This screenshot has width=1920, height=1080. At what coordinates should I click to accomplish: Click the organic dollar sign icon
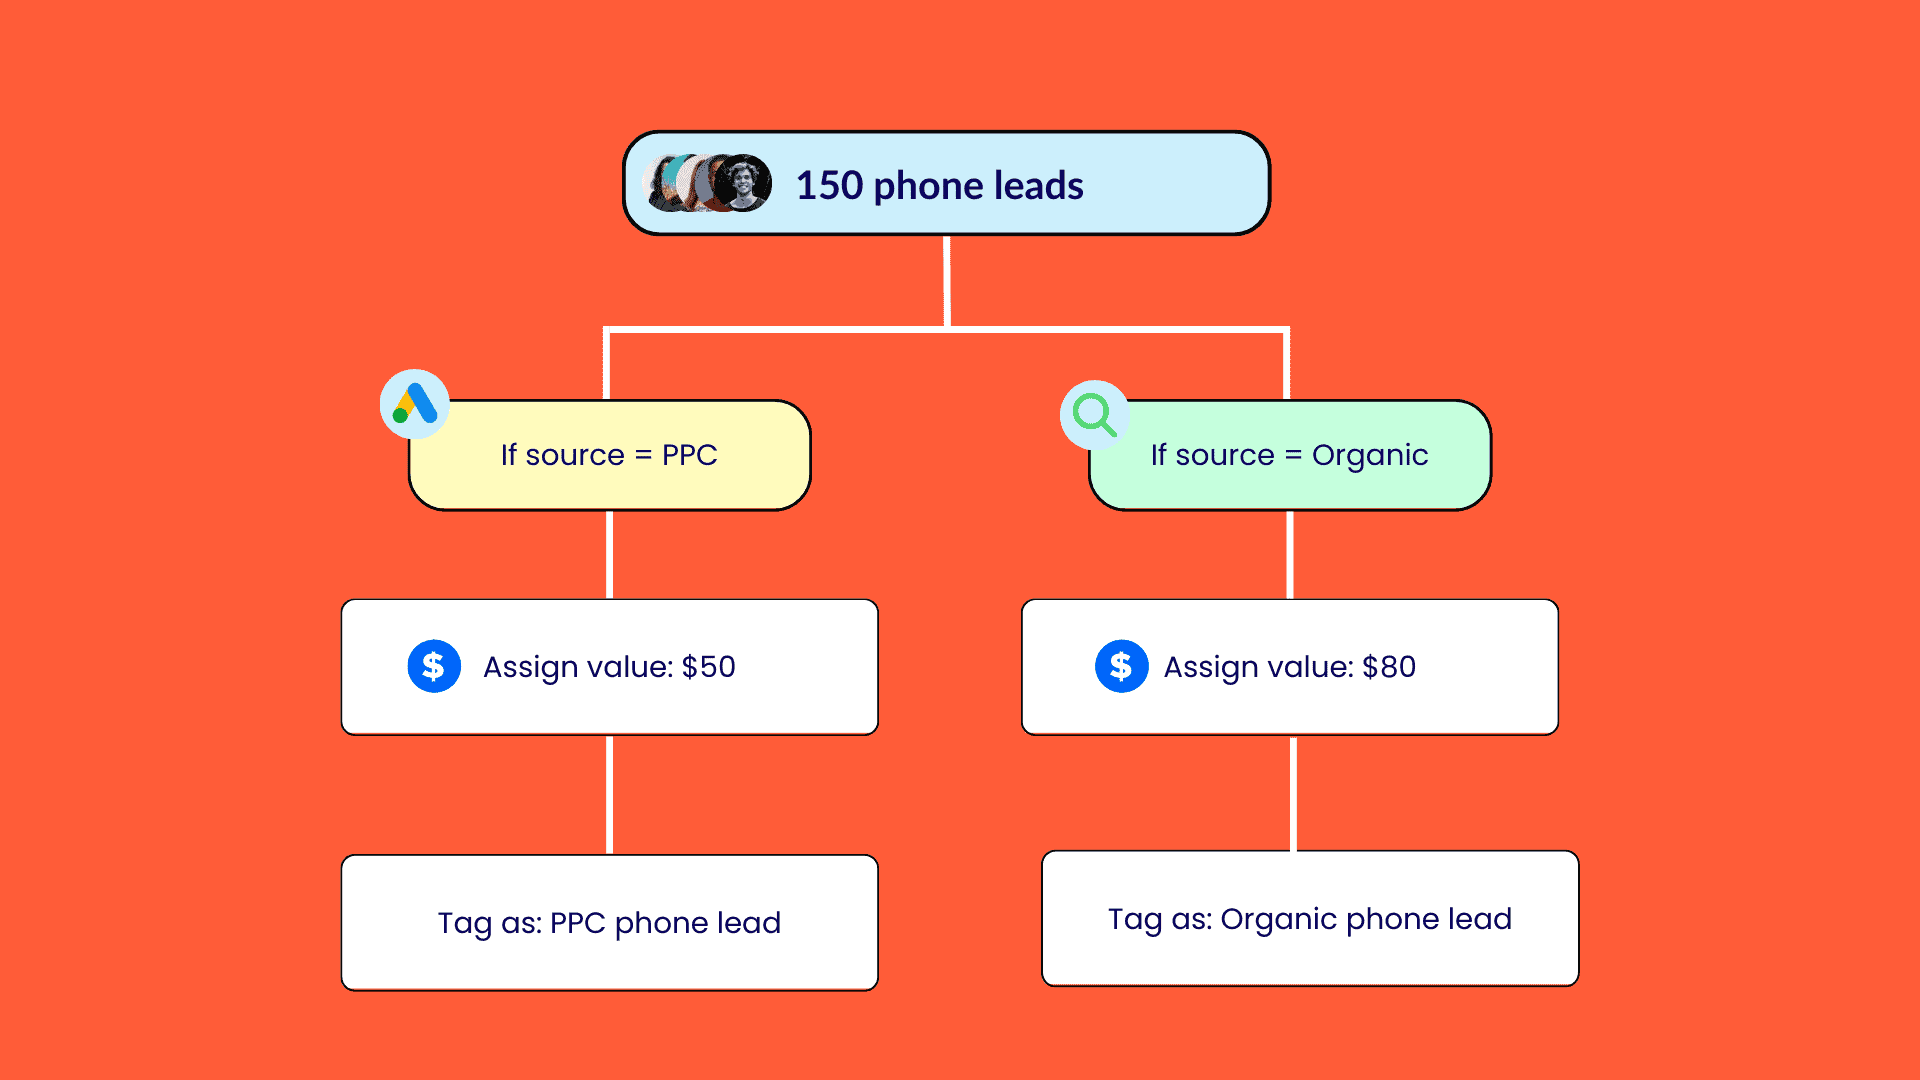1118,666
